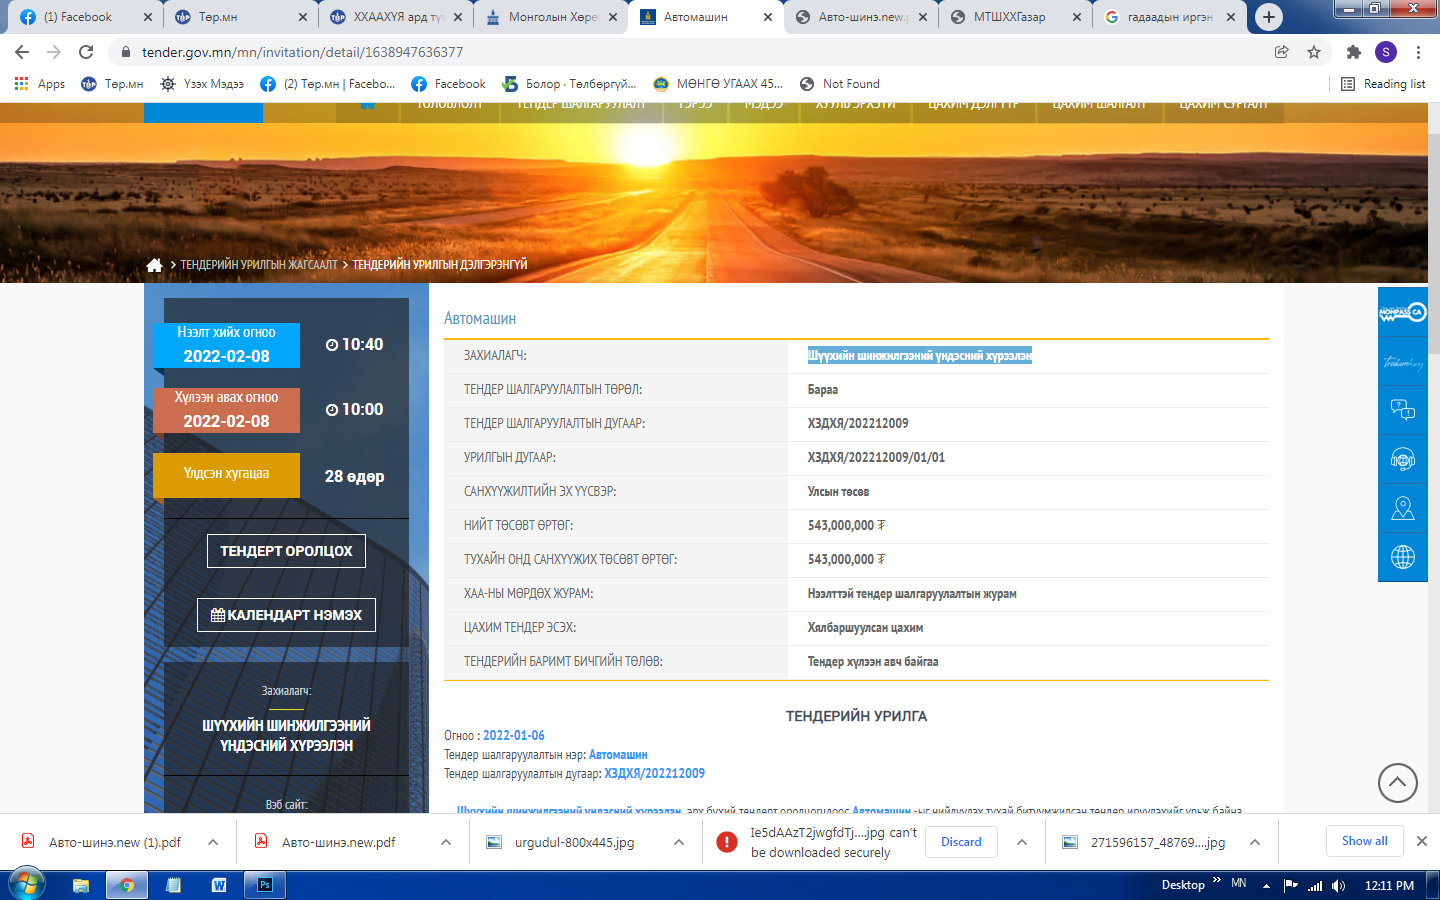Click the КАЛЕНДАРТ НЭМЭХ button
Viewport: 1440px width, 900px height.
click(x=286, y=615)
